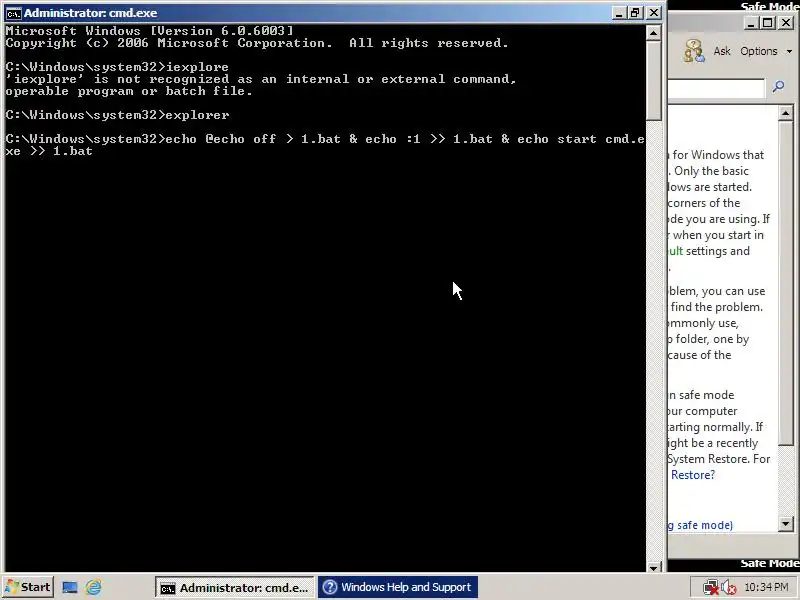Click the 10:34 PM taskbar clock
The width and height of the screenshot is (800, 600).
[x=766, y=587]
